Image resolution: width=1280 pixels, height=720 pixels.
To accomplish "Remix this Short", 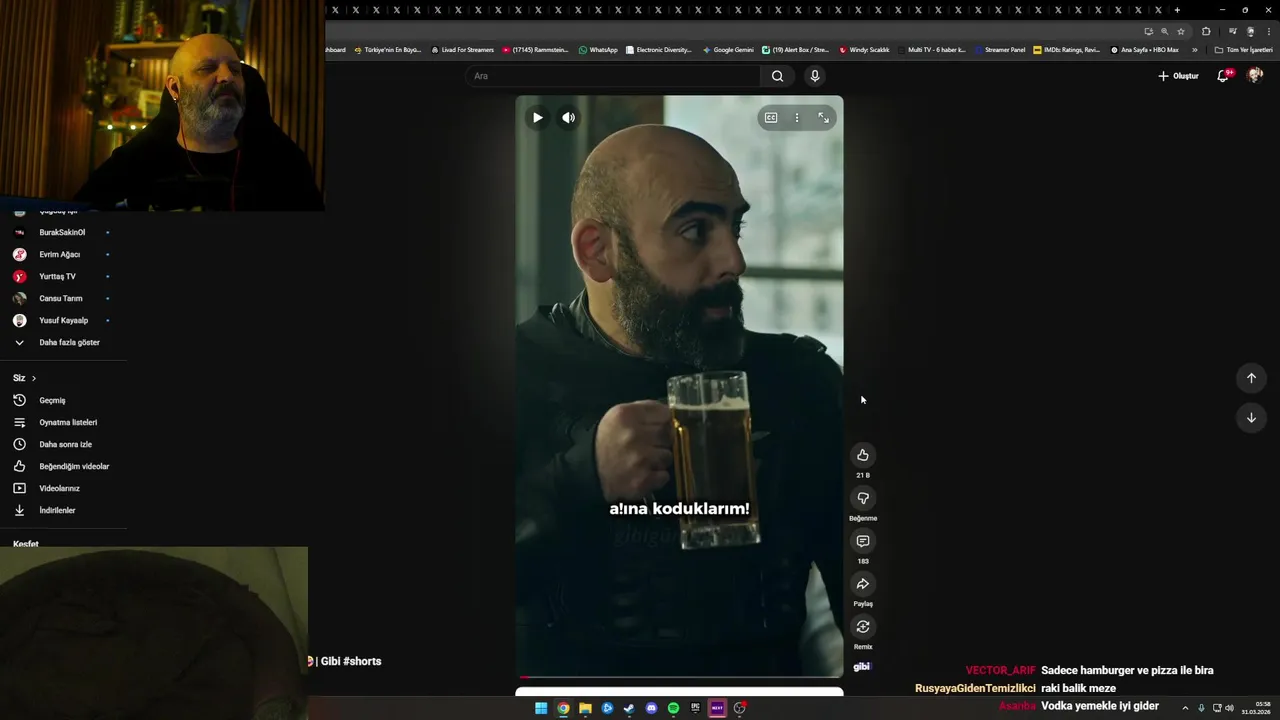I will click(x=863, y=627).
